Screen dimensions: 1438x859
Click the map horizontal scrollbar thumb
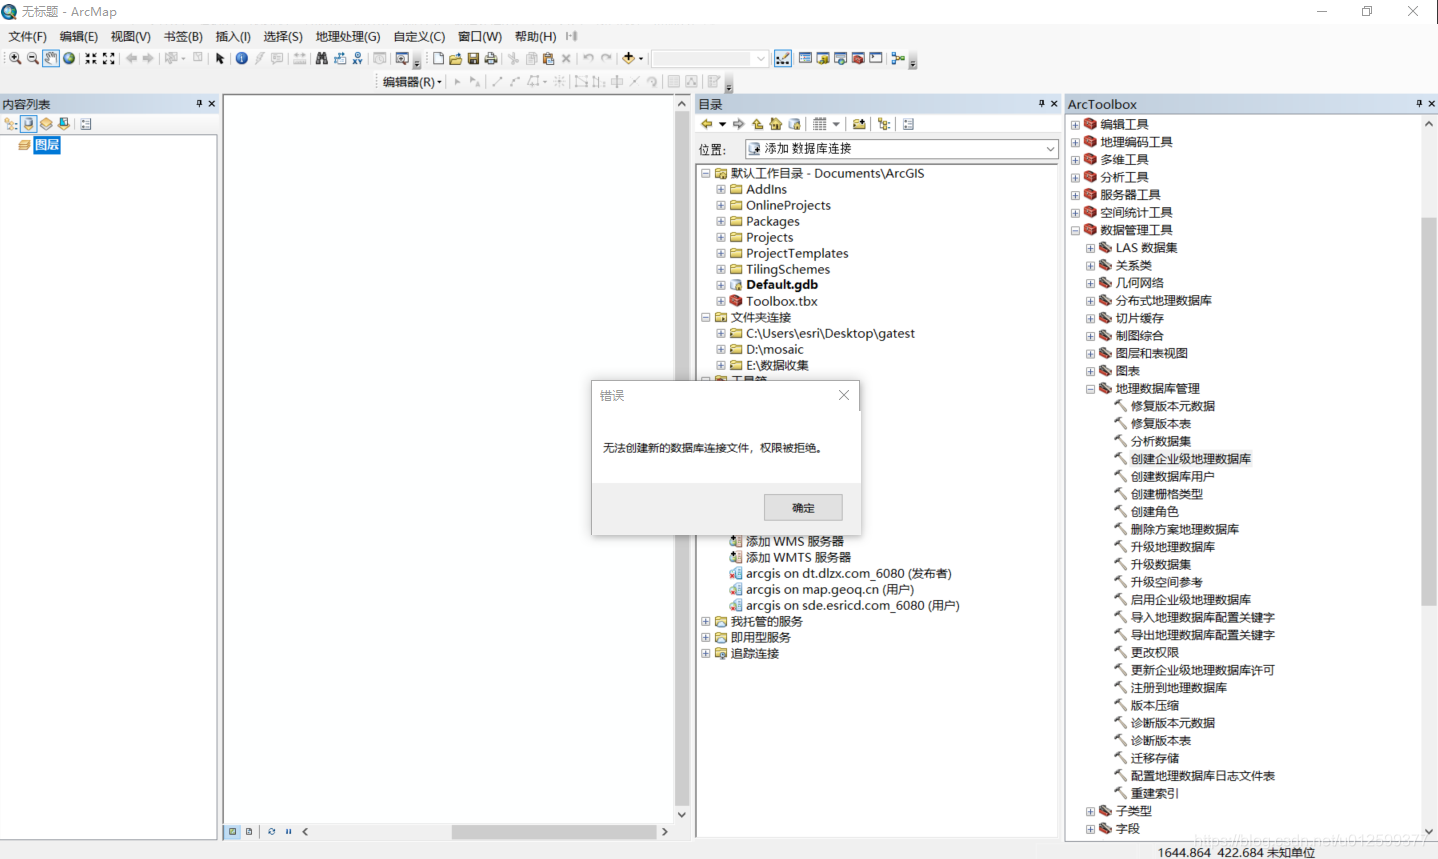(x=553, y=831)
